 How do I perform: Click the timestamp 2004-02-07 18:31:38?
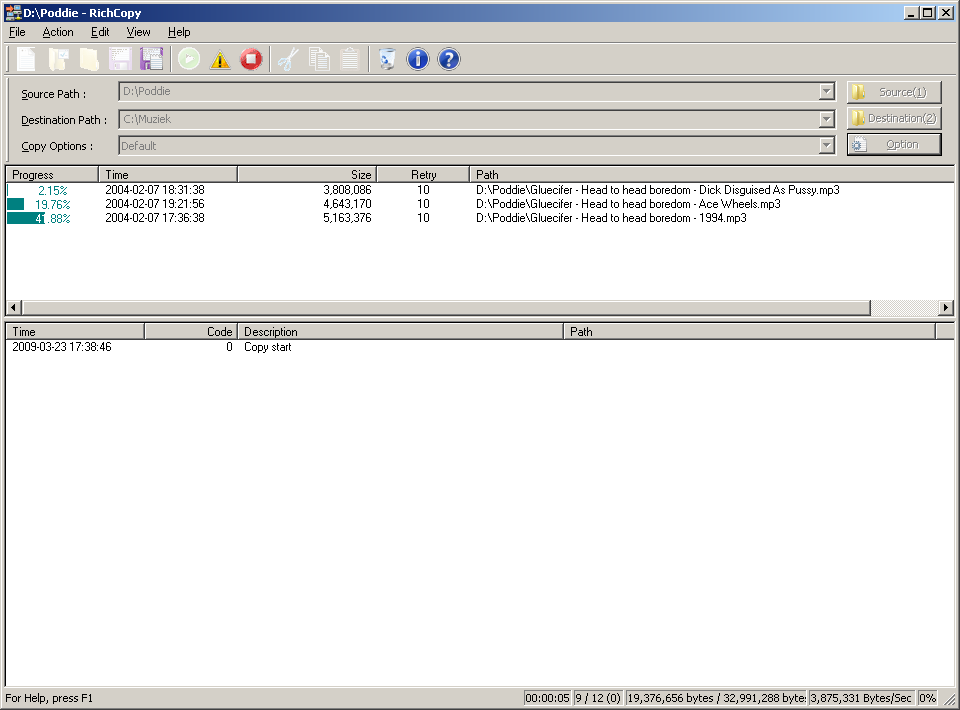pyautogui.click(x=155, y=190)
